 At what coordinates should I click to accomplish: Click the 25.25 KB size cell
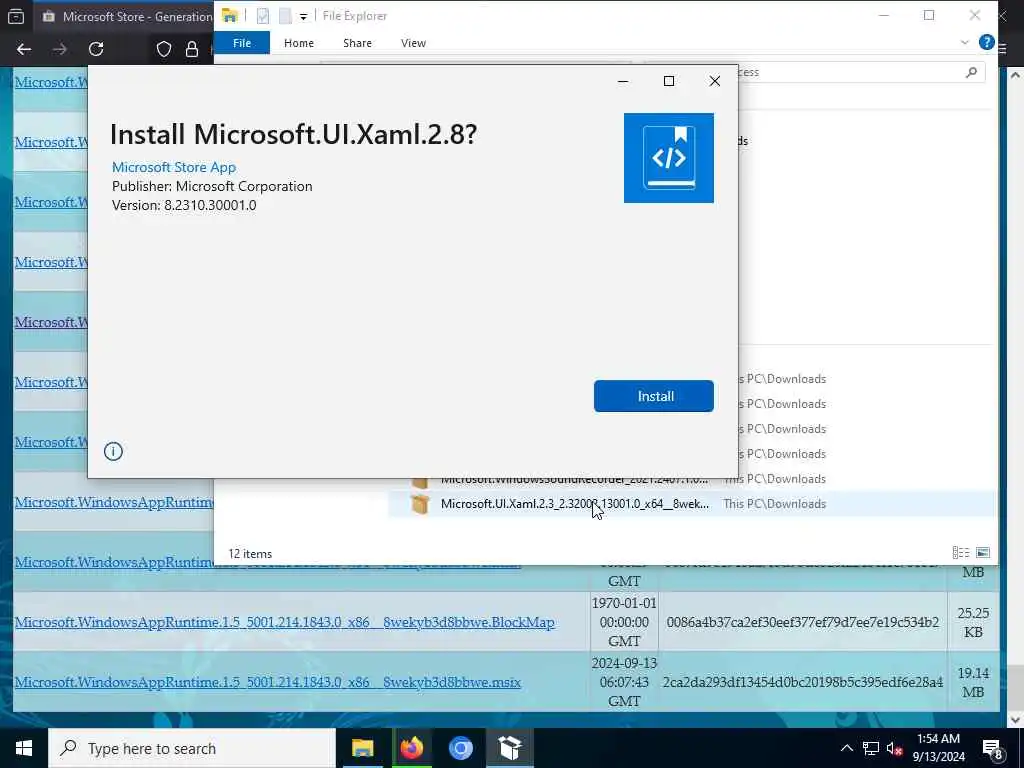pos(973,622)
